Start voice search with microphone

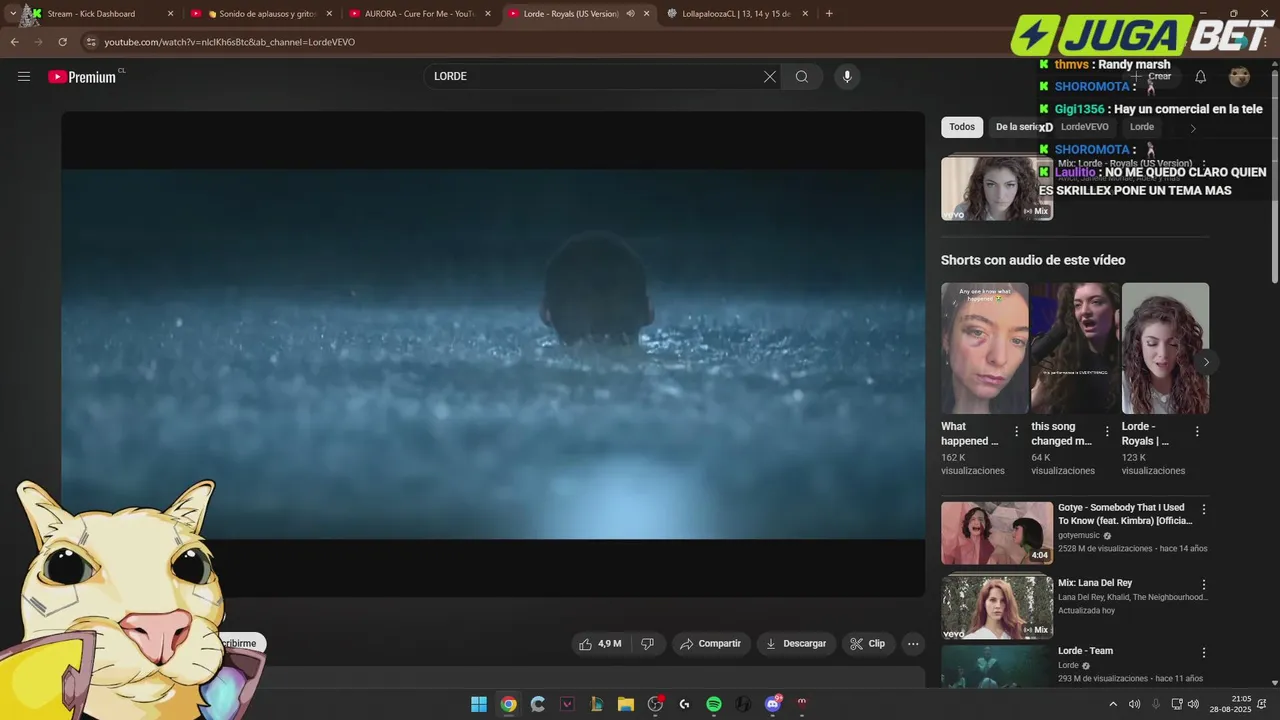(x=847, y=77)
